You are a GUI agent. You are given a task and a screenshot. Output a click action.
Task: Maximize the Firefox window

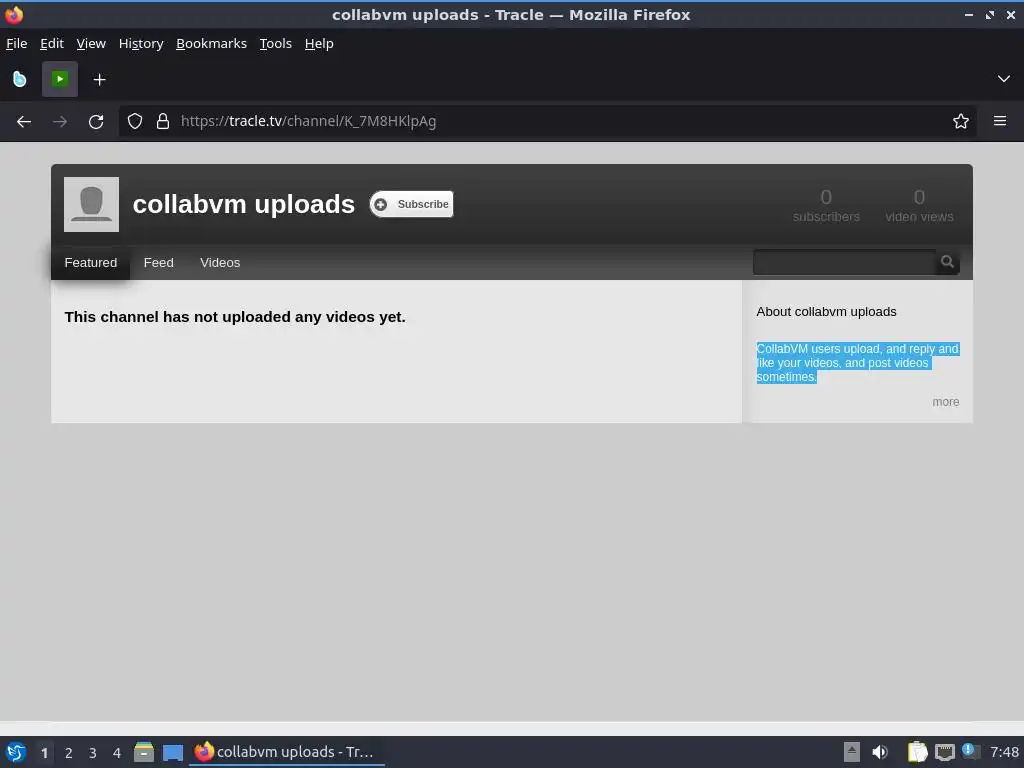coord(989,14)
